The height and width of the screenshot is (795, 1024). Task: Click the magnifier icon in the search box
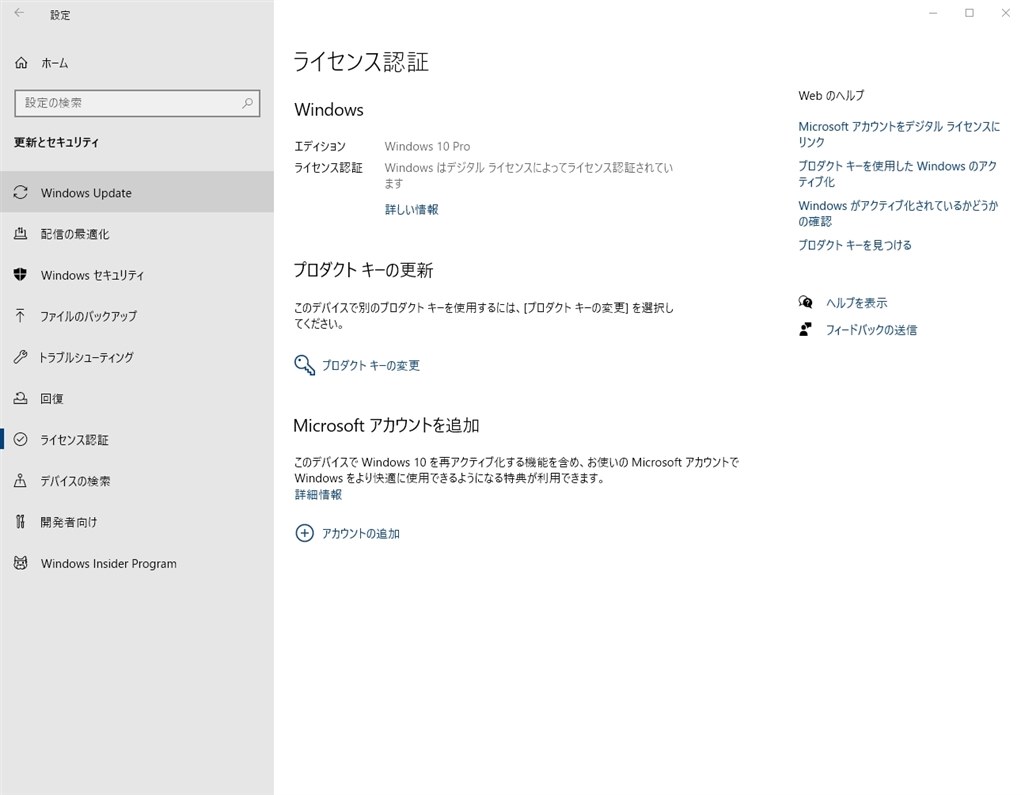coord(246,103)
